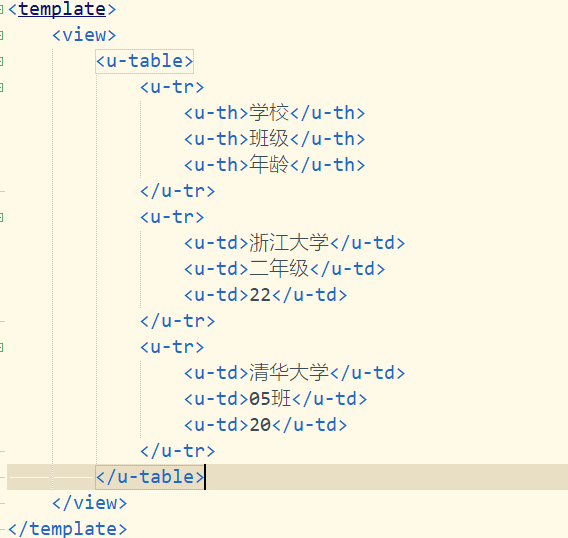568x538 pixels.
Task: Place cursor on the 清华大学 cell line
Action: [295, 373]
